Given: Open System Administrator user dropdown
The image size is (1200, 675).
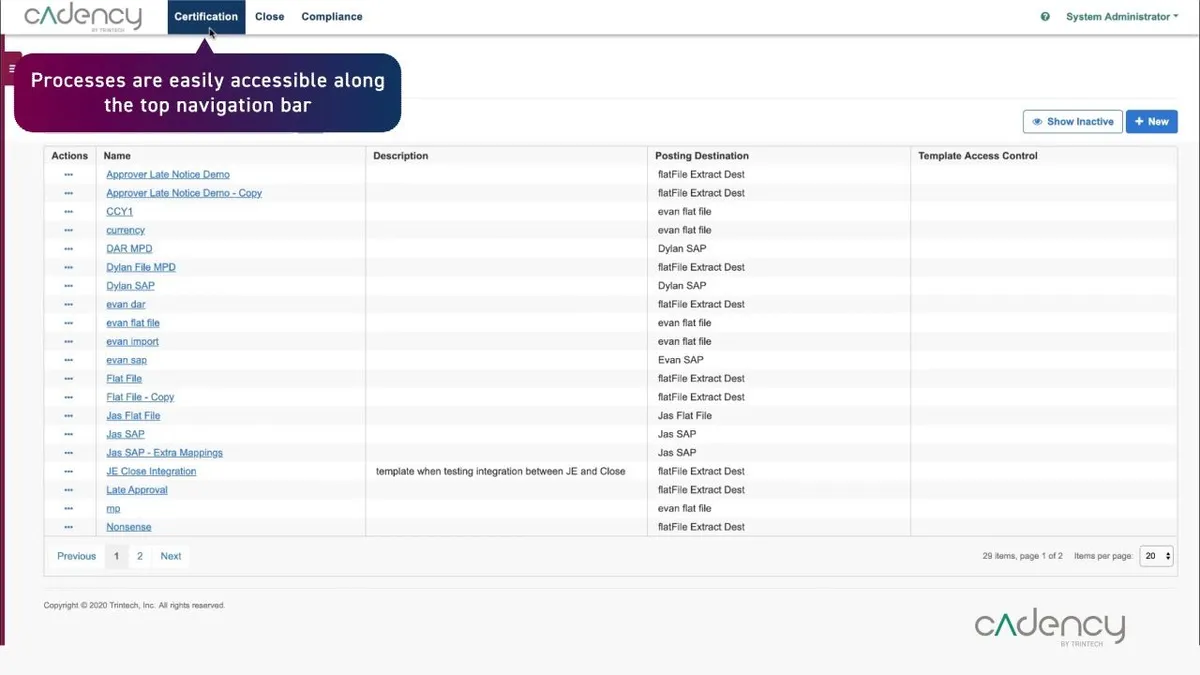Looking at the screenshot, I should [1122, 17].
